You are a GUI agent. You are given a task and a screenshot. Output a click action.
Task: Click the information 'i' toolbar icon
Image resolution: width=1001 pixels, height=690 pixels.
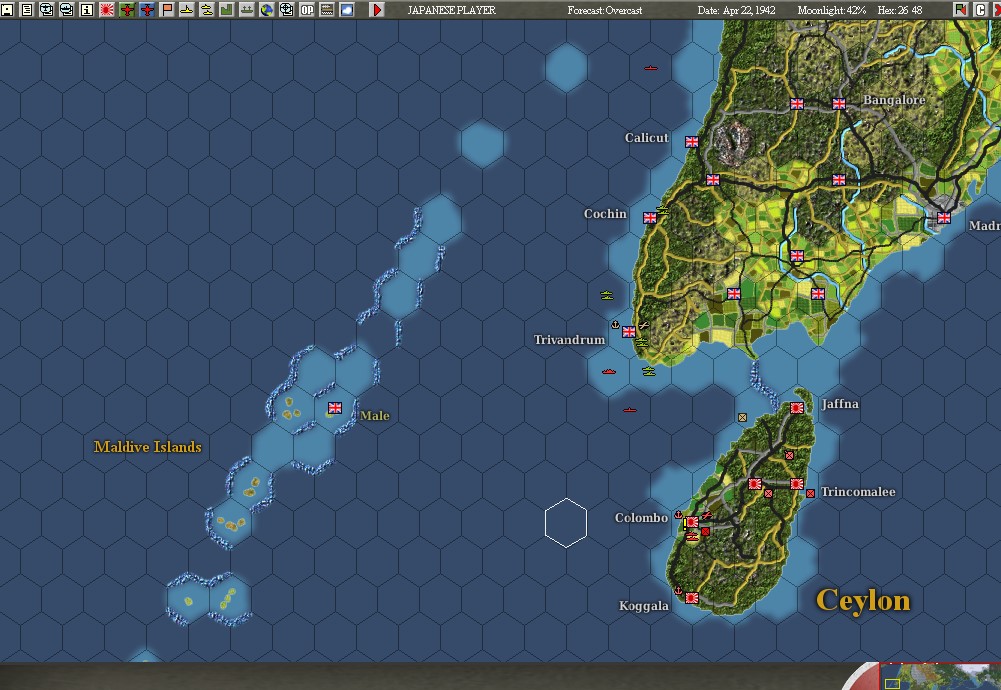[87, 10]
